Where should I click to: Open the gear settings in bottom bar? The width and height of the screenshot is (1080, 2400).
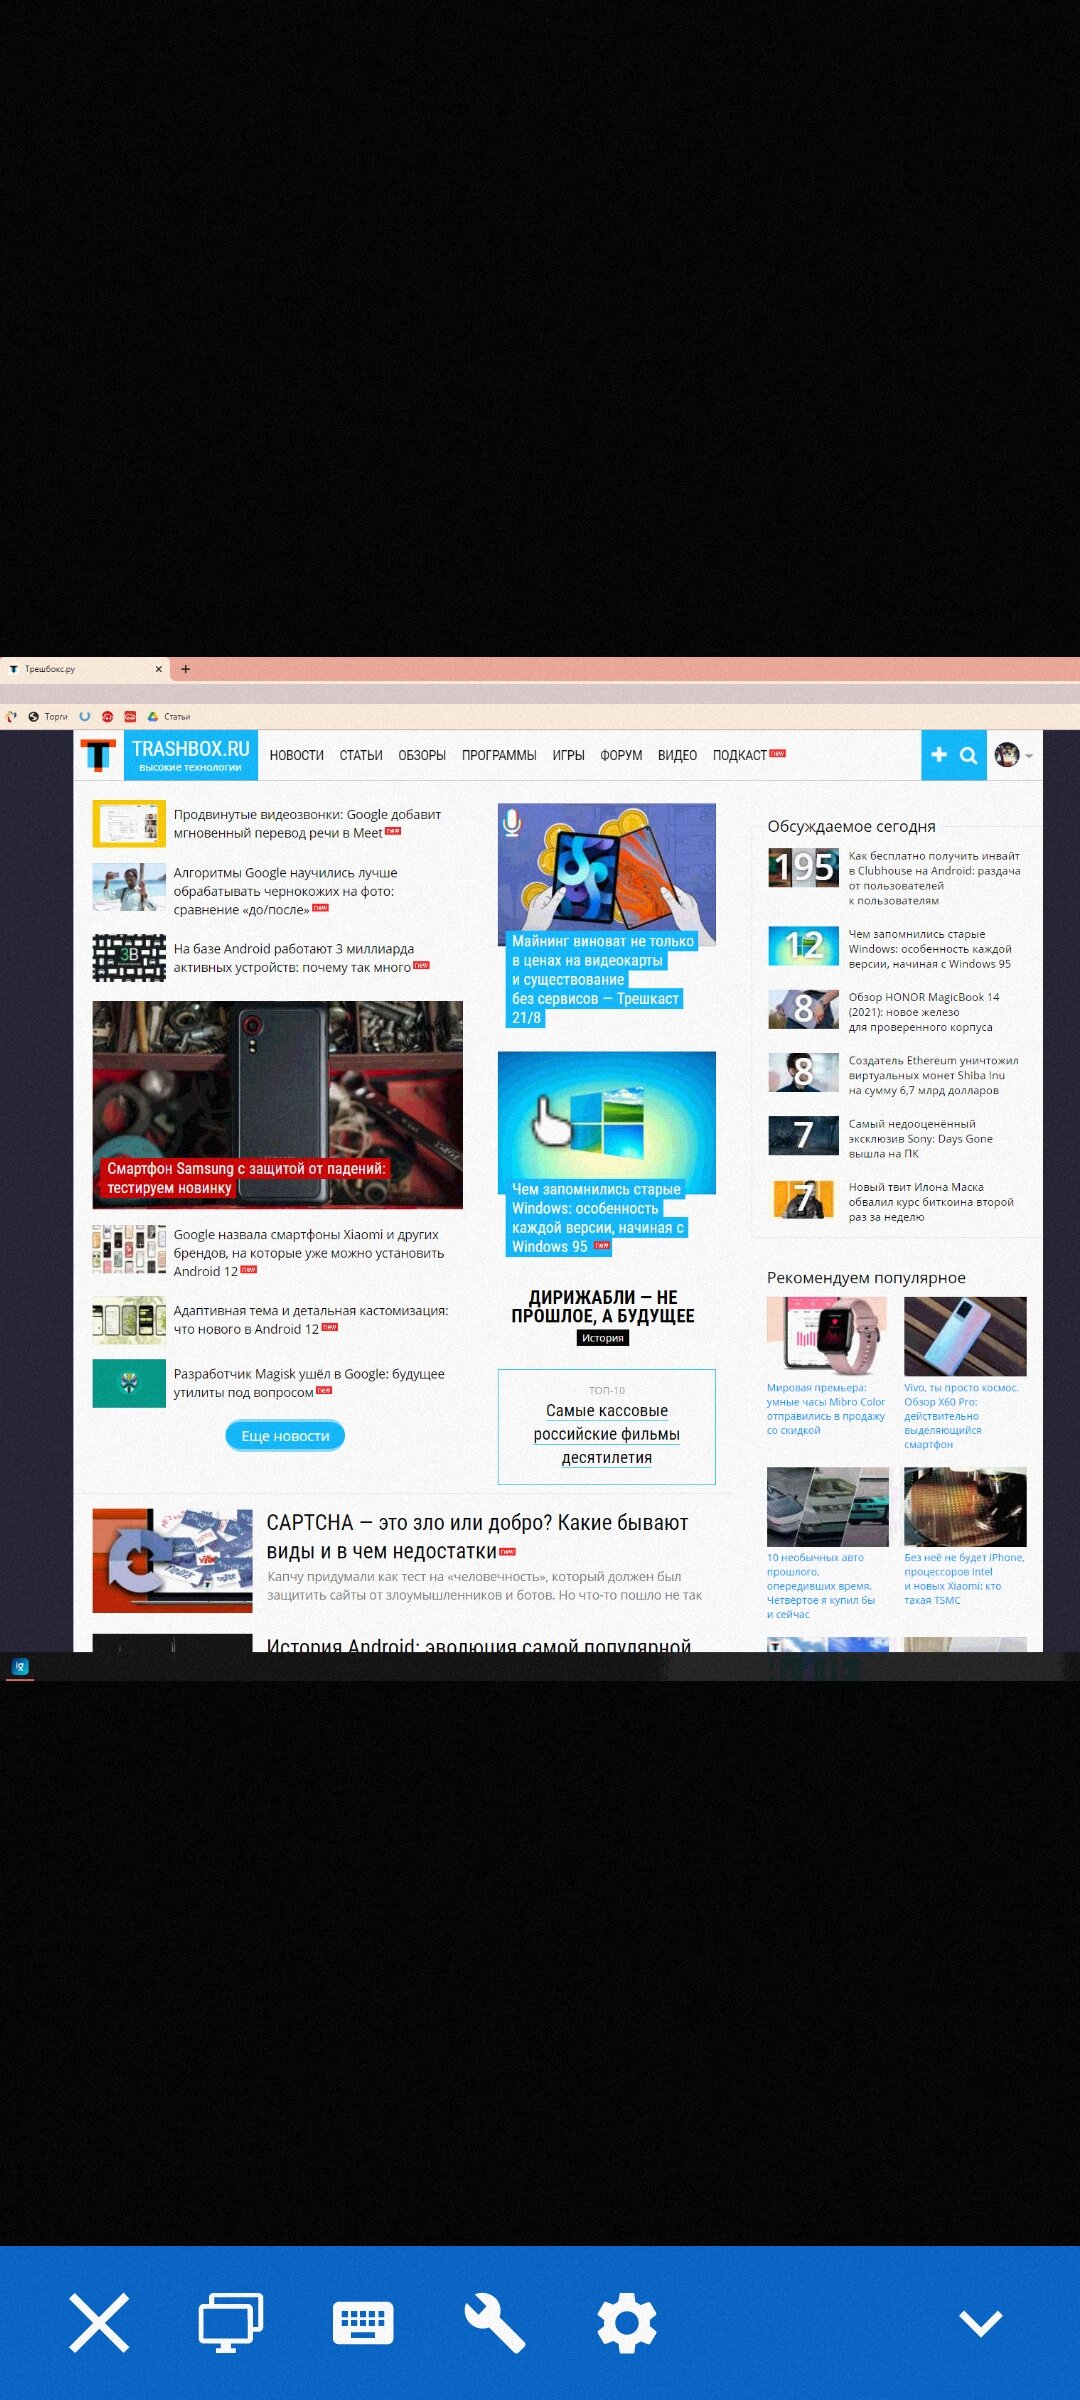[627, 2323]
